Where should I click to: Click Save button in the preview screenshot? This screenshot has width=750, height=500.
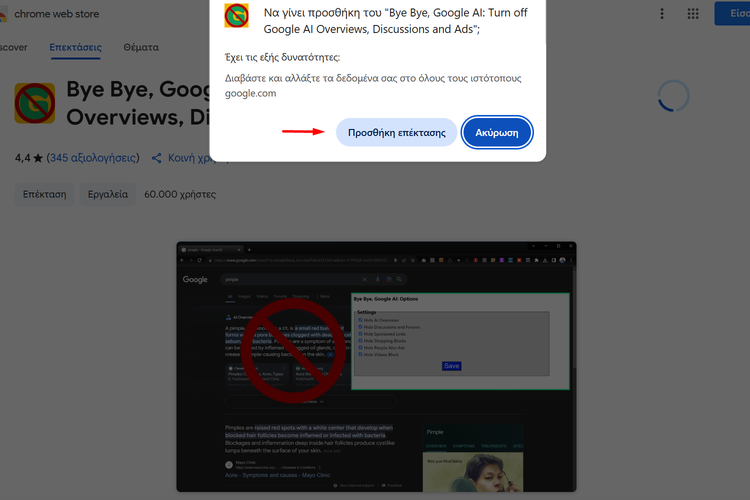[452, 366]
